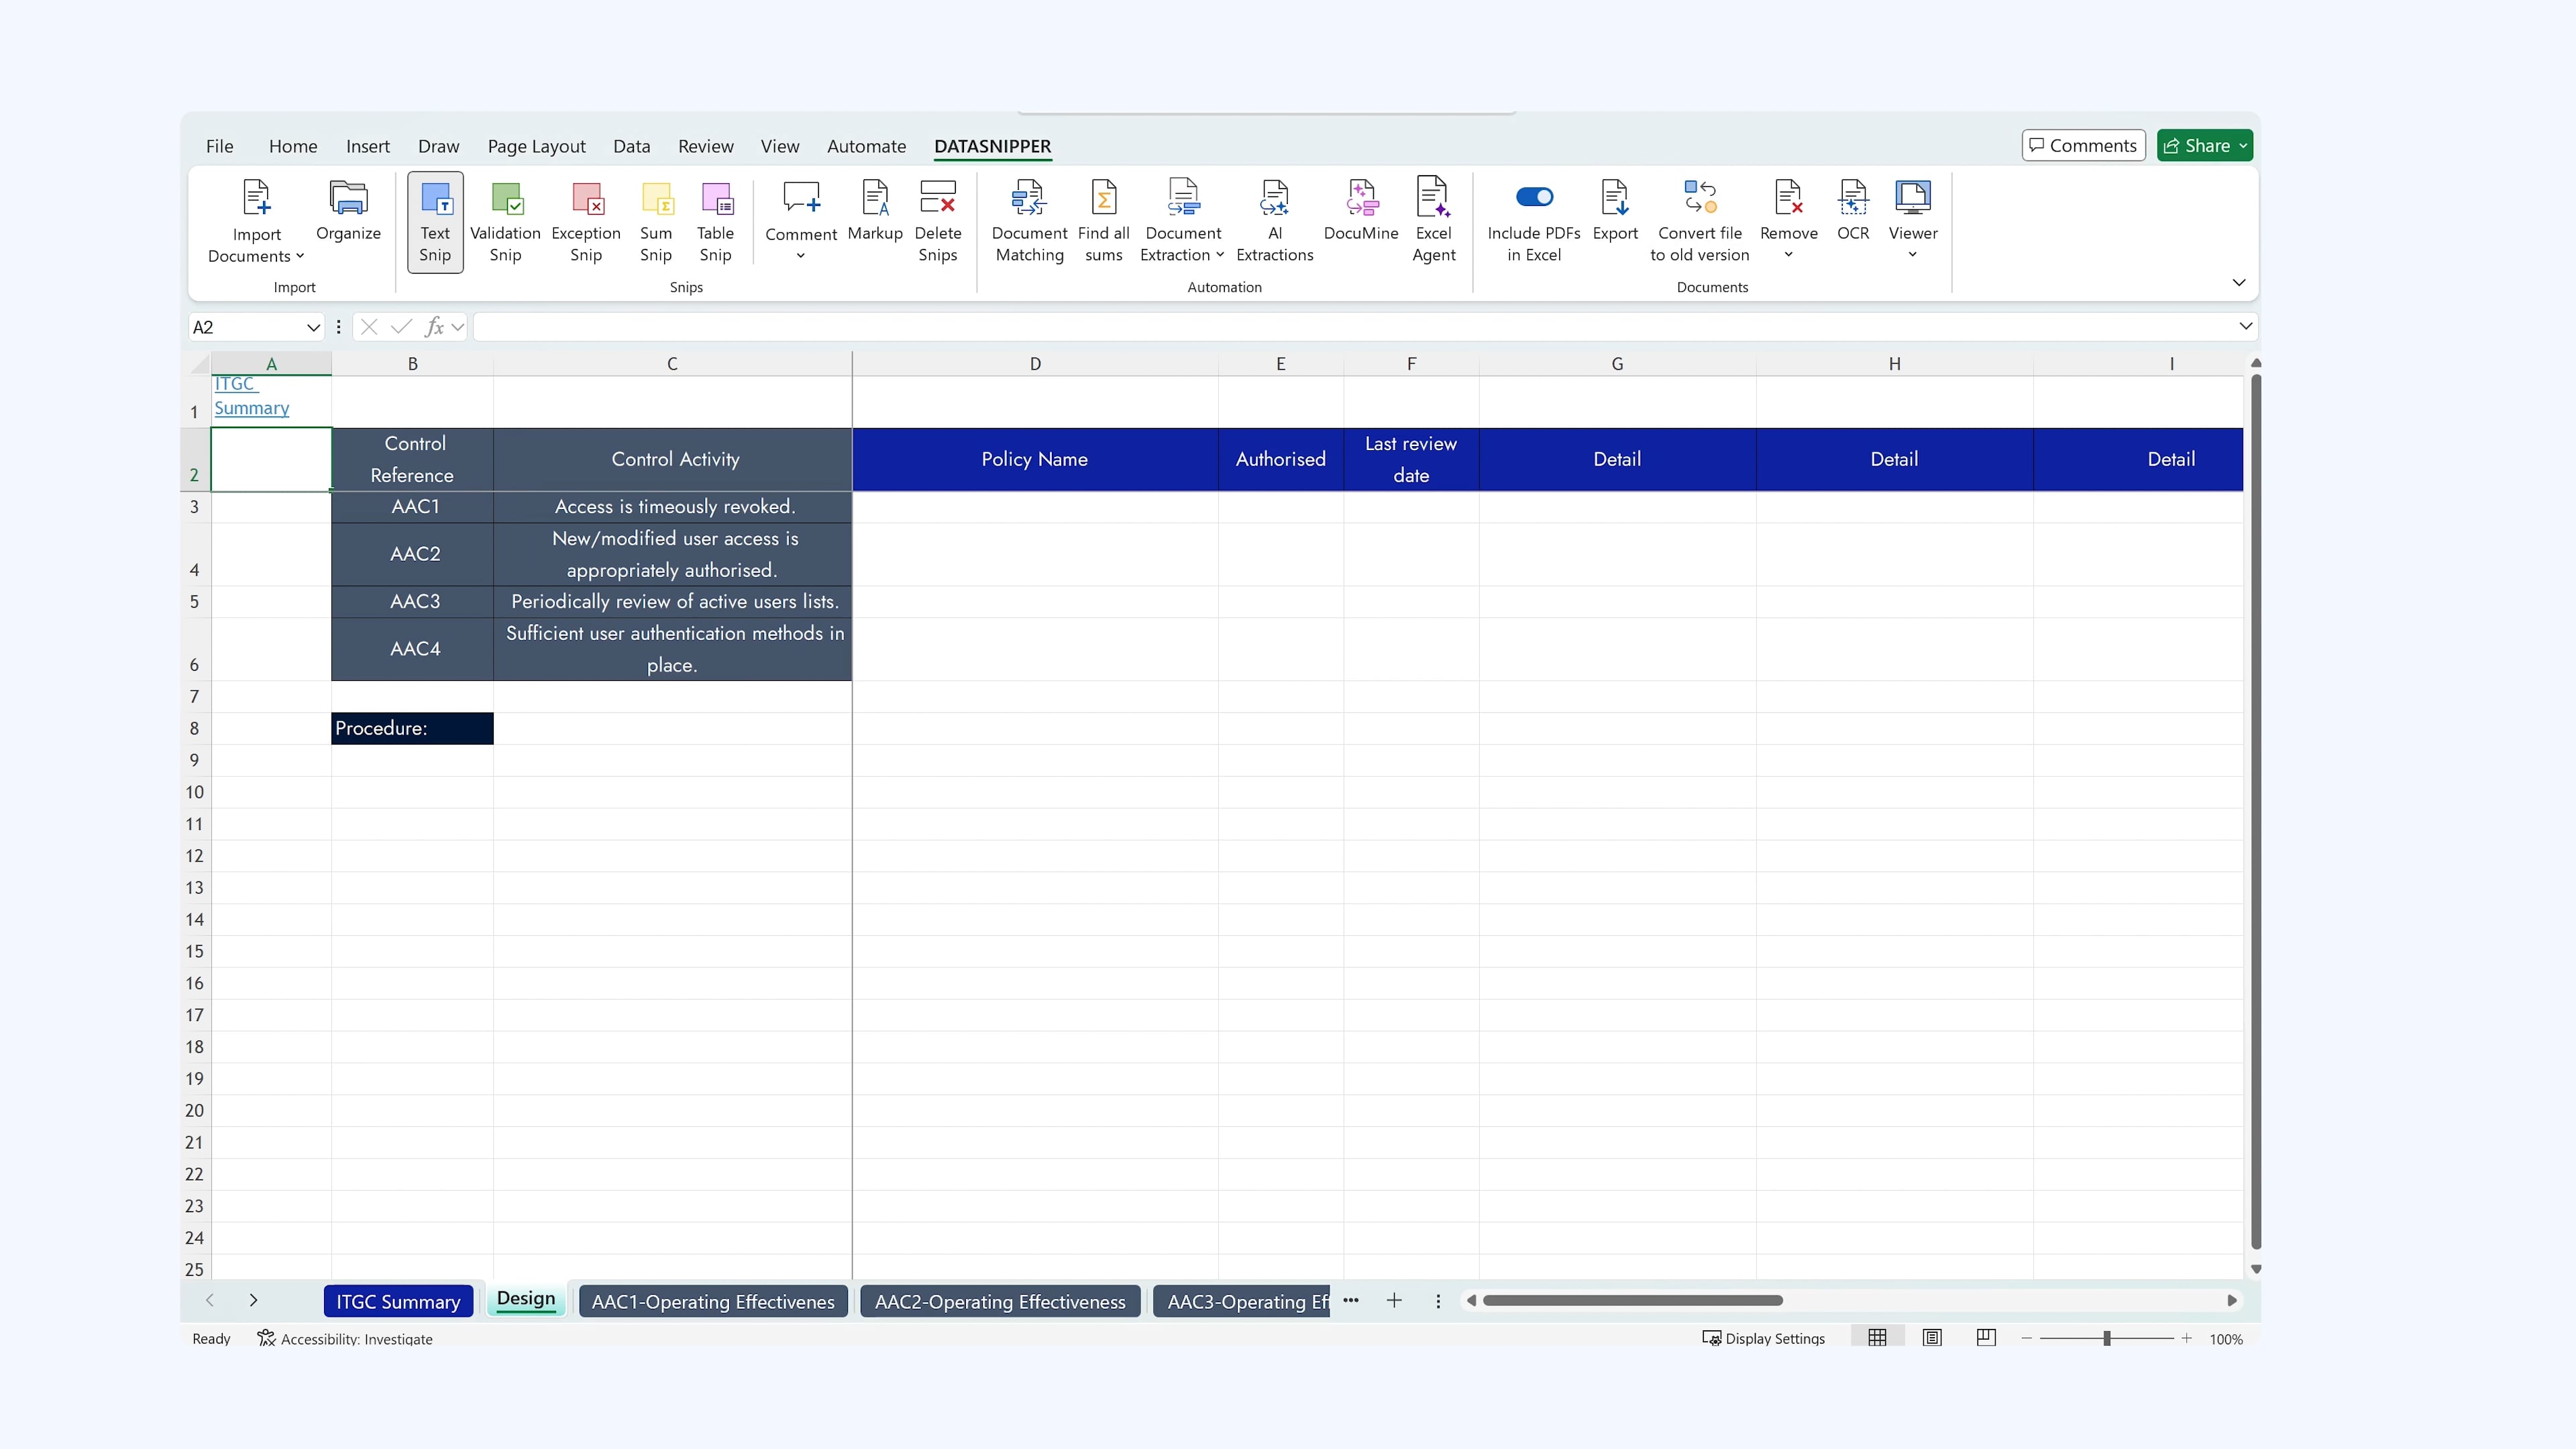Launch DocuMine
This screenshot has width=2576, height=1449.
(x=1360, y=211)
